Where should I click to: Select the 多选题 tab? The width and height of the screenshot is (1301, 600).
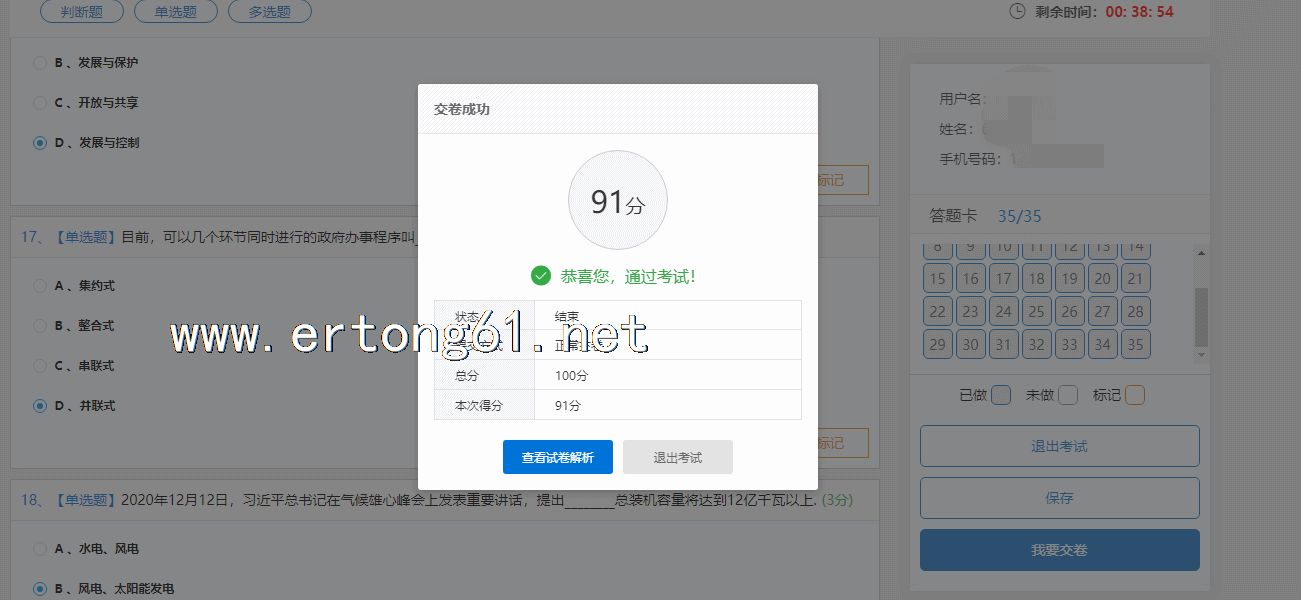tap(269, 12)
